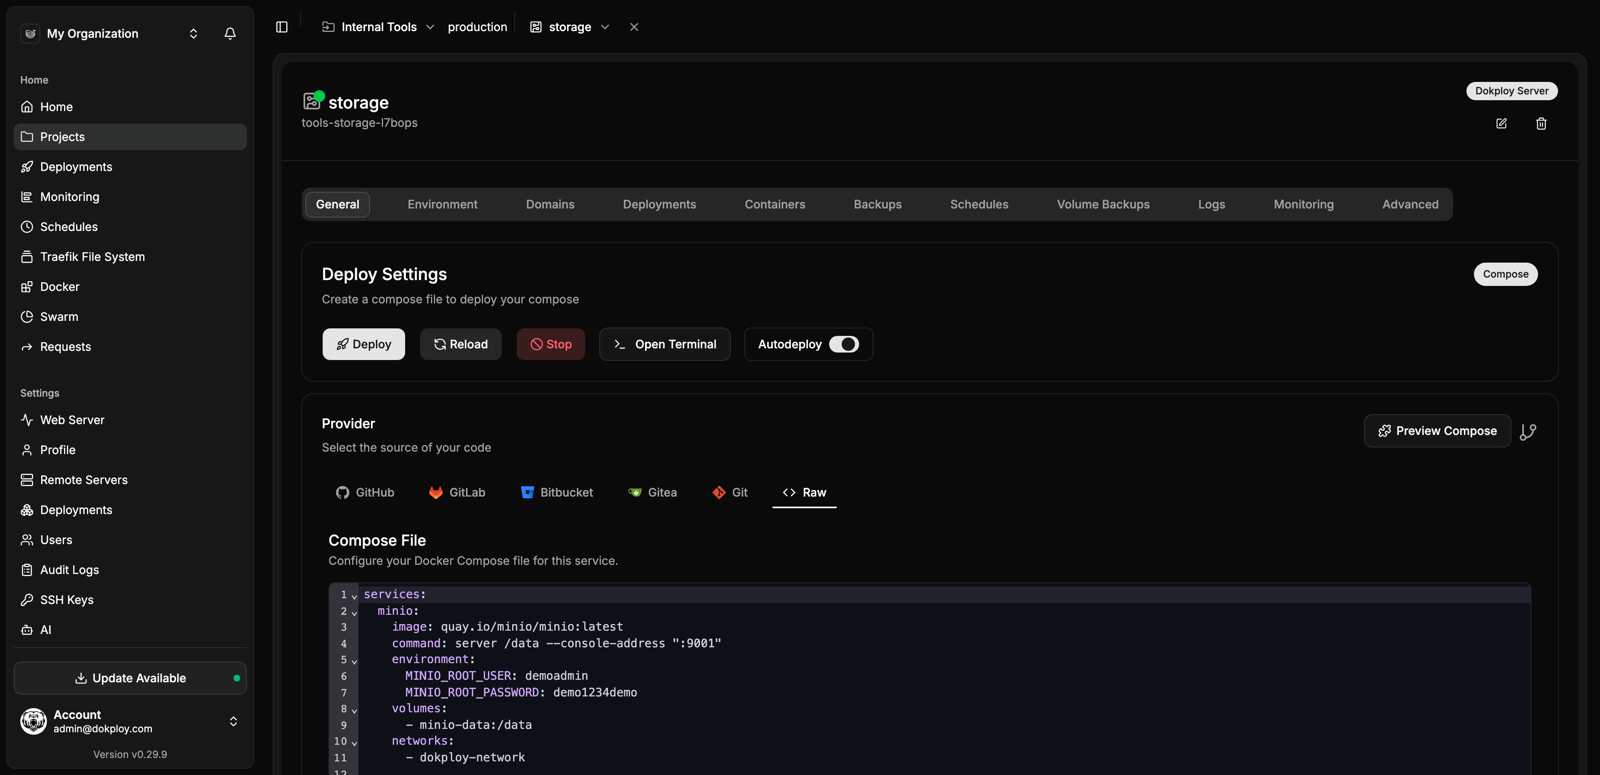Open Home in the sidebar
Screen dimensions: 1600x775
click(130, 107)
